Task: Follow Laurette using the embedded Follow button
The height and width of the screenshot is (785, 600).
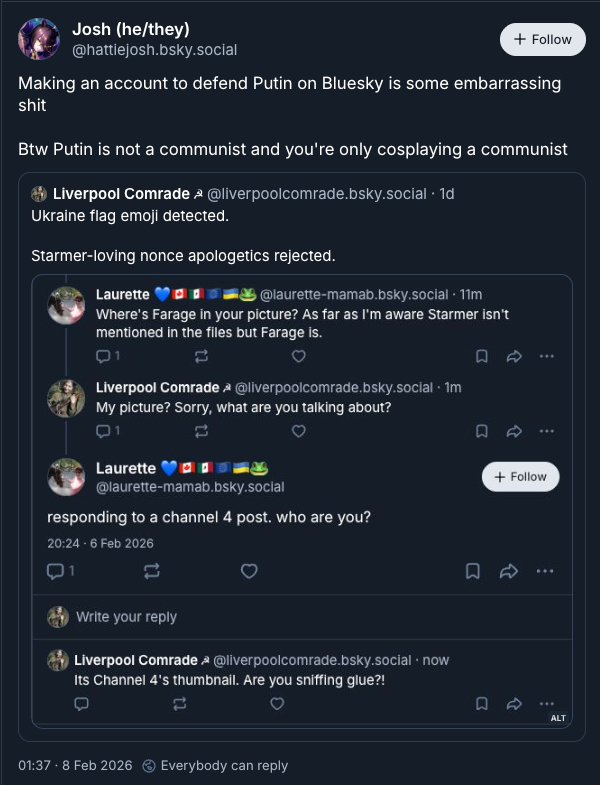Action: [x=520, y=477]
